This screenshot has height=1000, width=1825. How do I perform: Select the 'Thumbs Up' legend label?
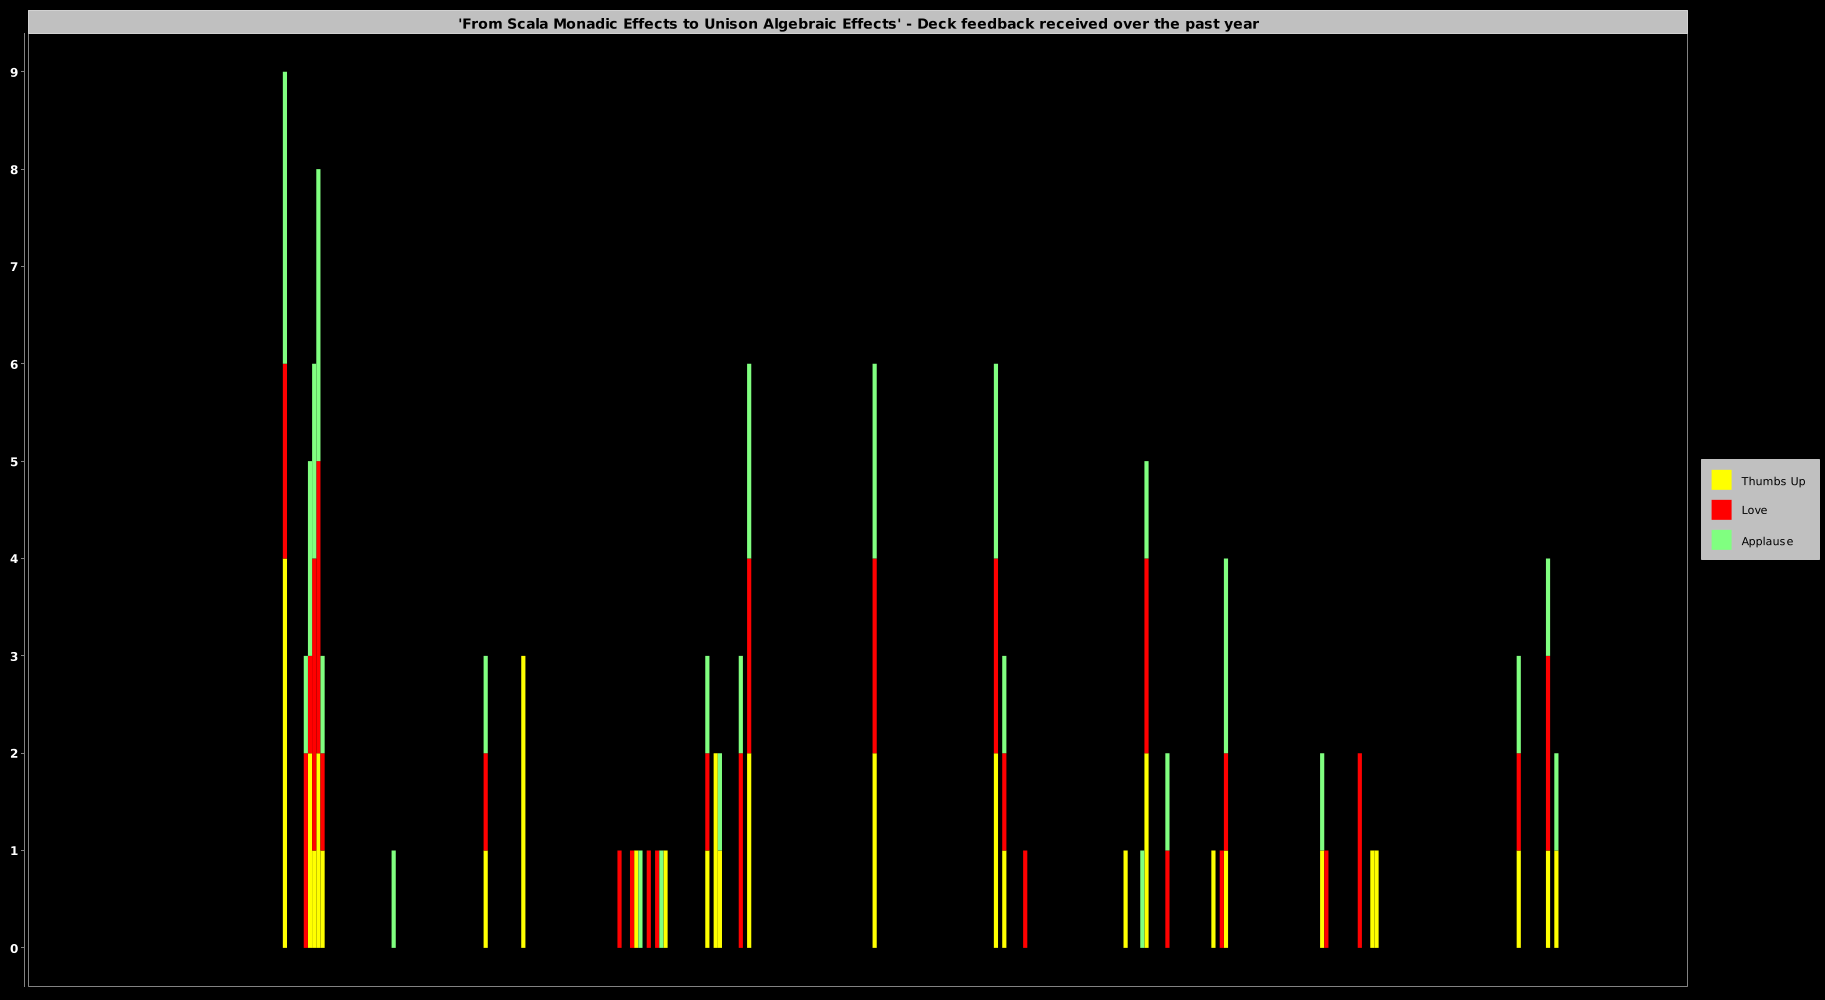pyautogui.click(x=1773, y=481)
